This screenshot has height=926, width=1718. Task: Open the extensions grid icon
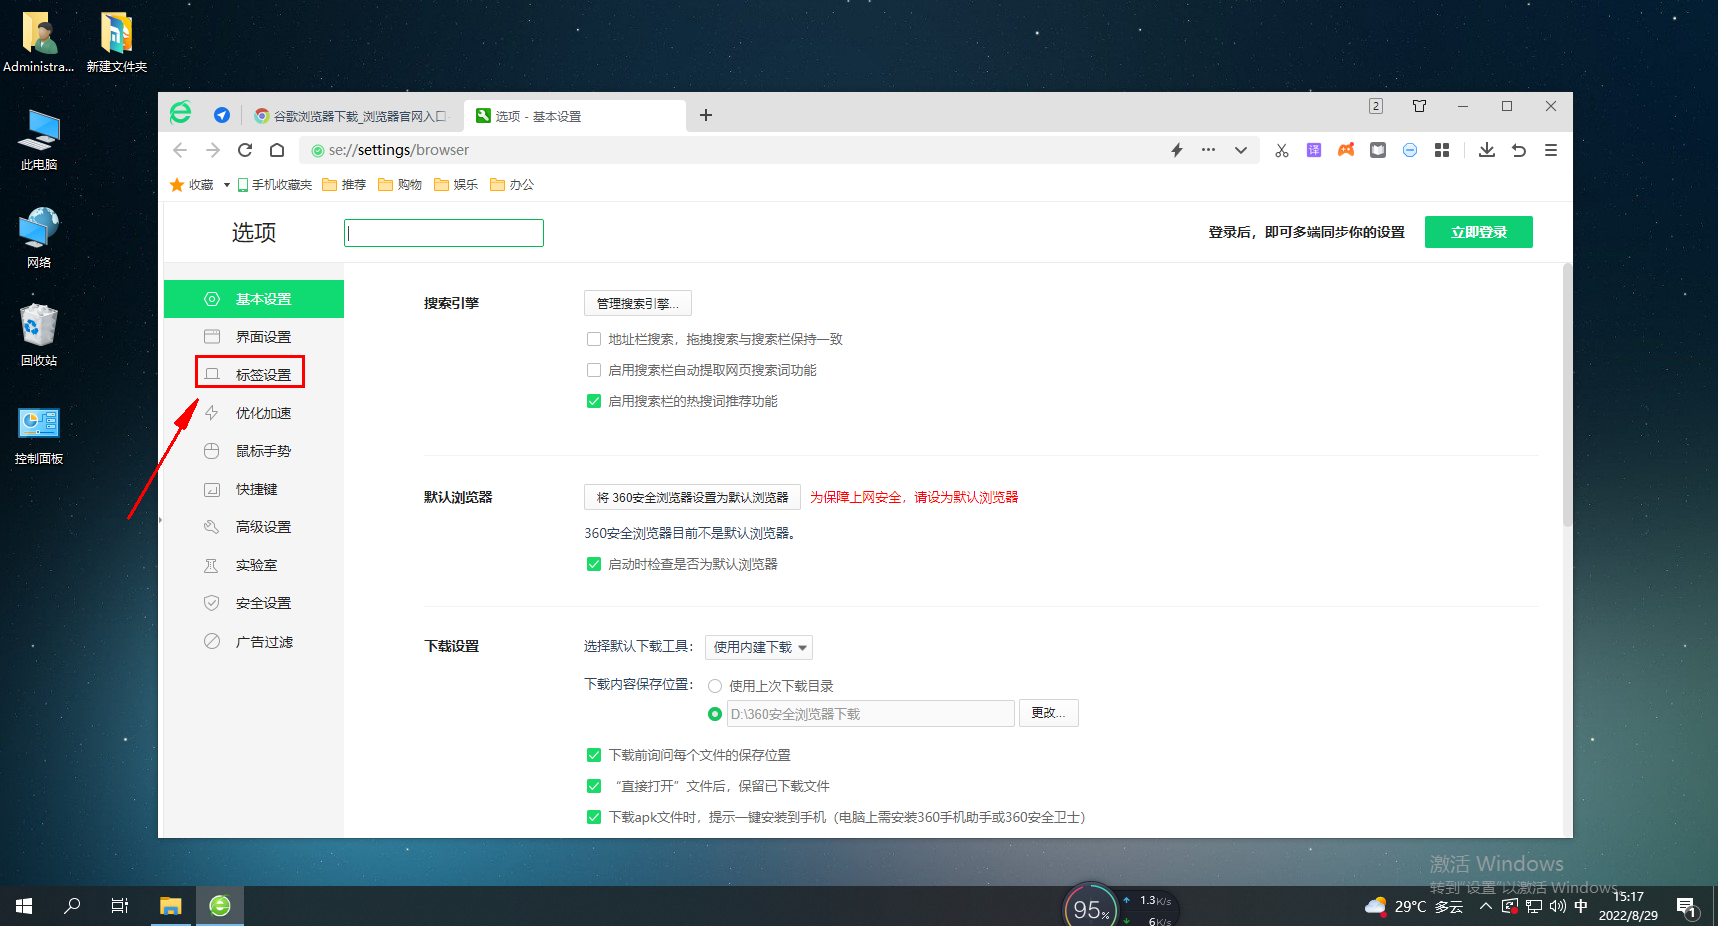[x=1442, y=150]
